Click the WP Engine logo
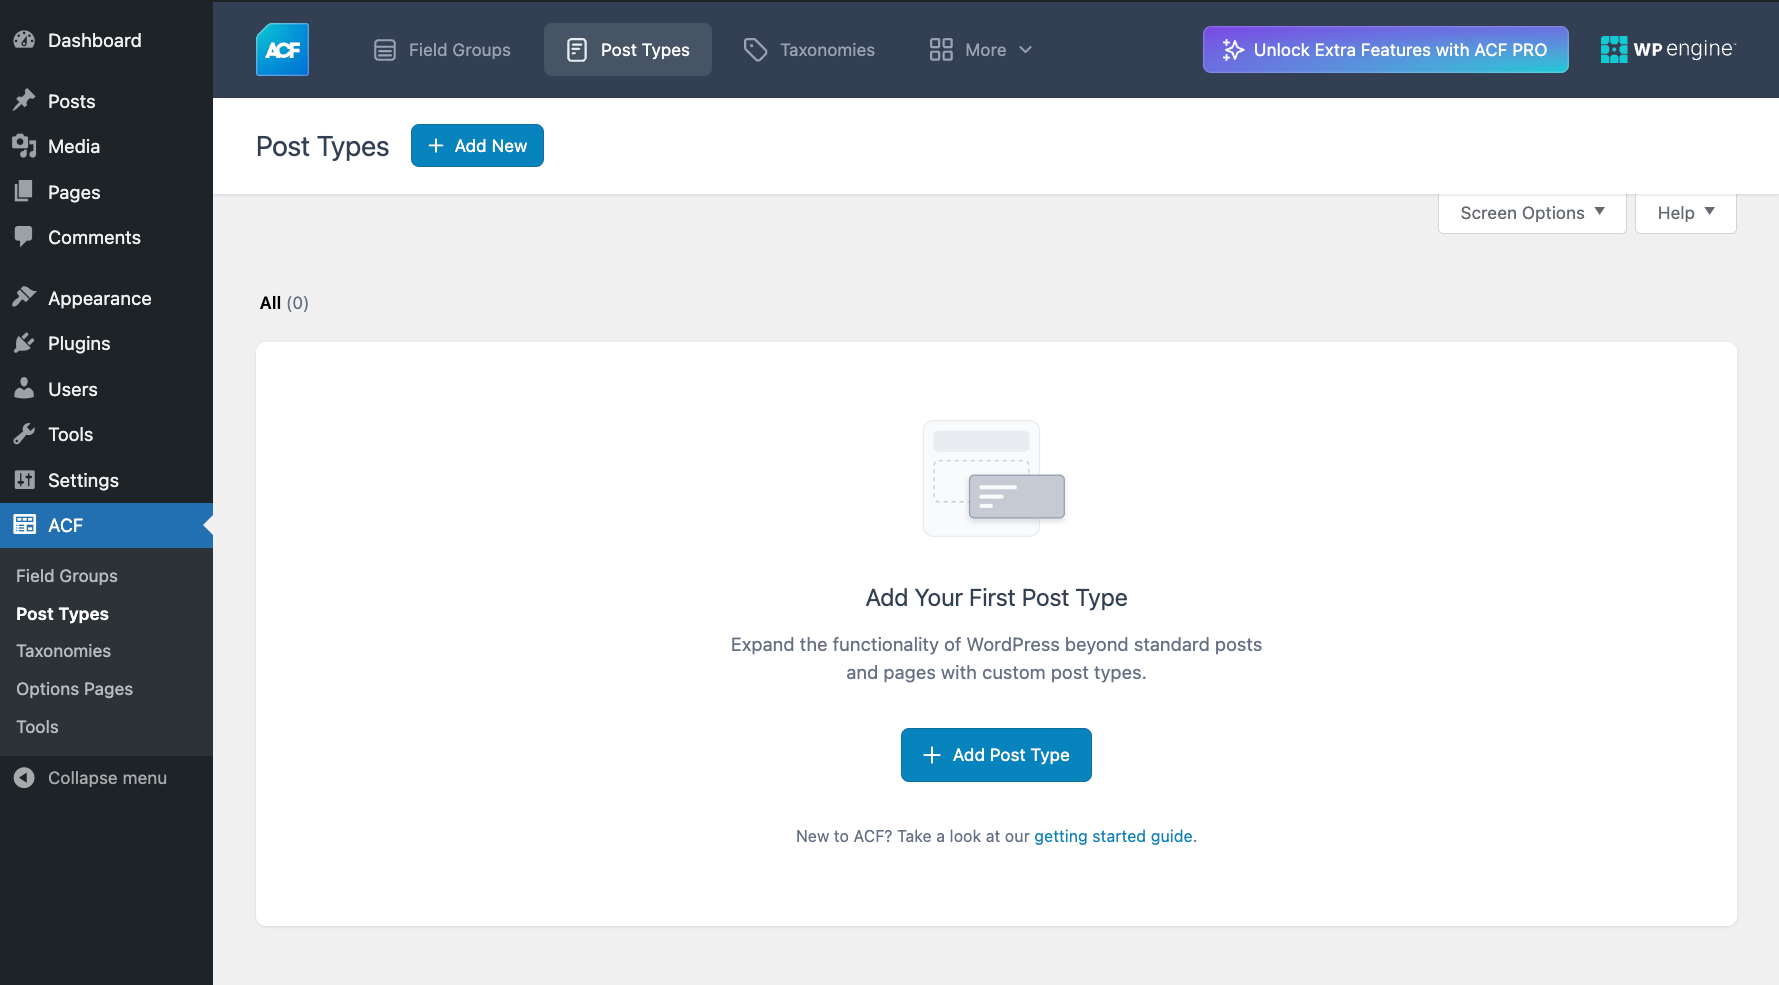The height and width of the screenshot is (985, 1779). pyautogui.click(x=1668, y=49)
